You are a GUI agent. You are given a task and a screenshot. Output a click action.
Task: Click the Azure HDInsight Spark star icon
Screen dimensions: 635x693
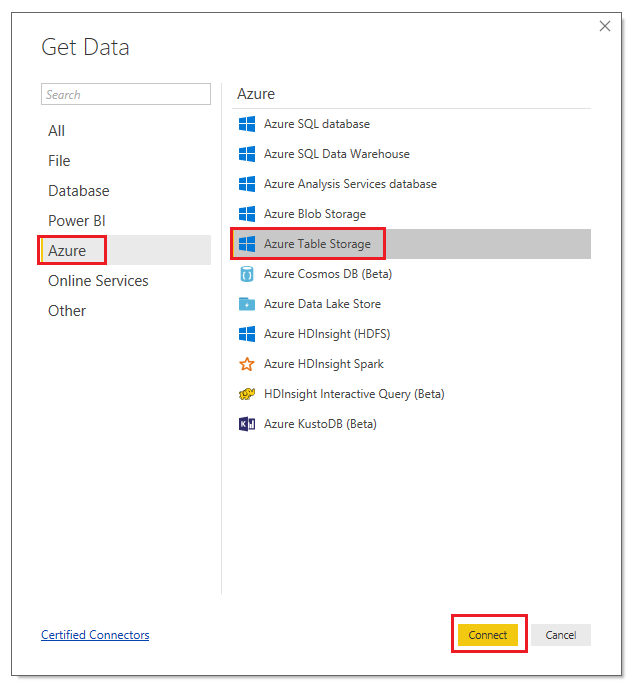(247, 364)
